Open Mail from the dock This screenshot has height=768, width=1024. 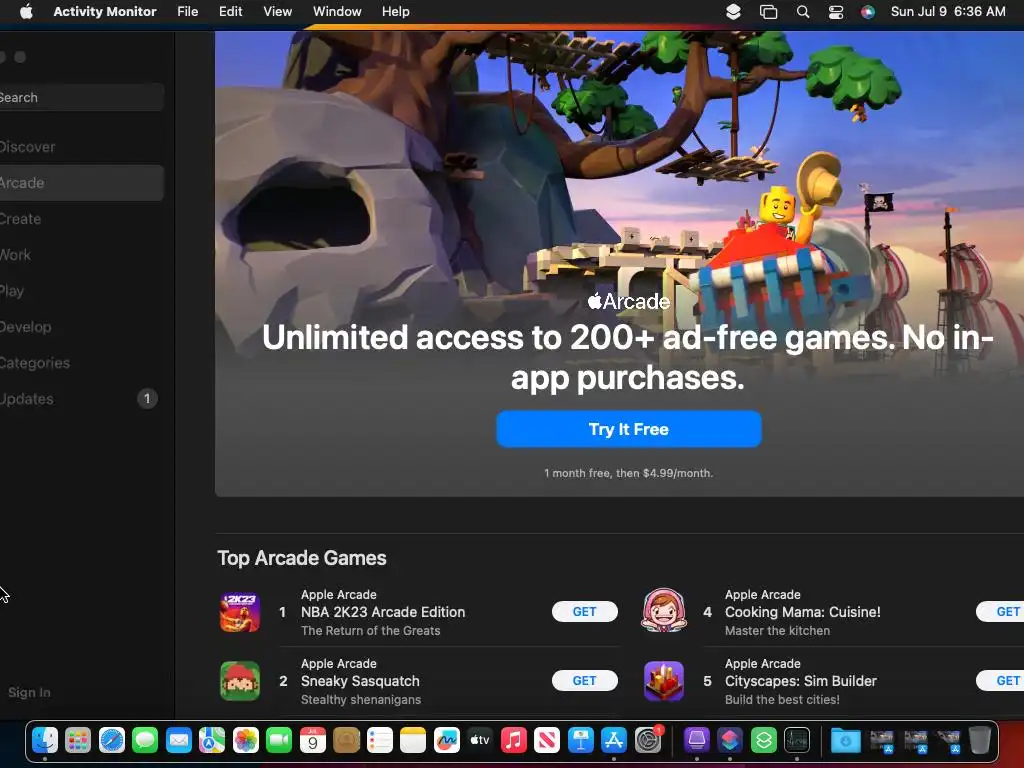pos(178,740)
